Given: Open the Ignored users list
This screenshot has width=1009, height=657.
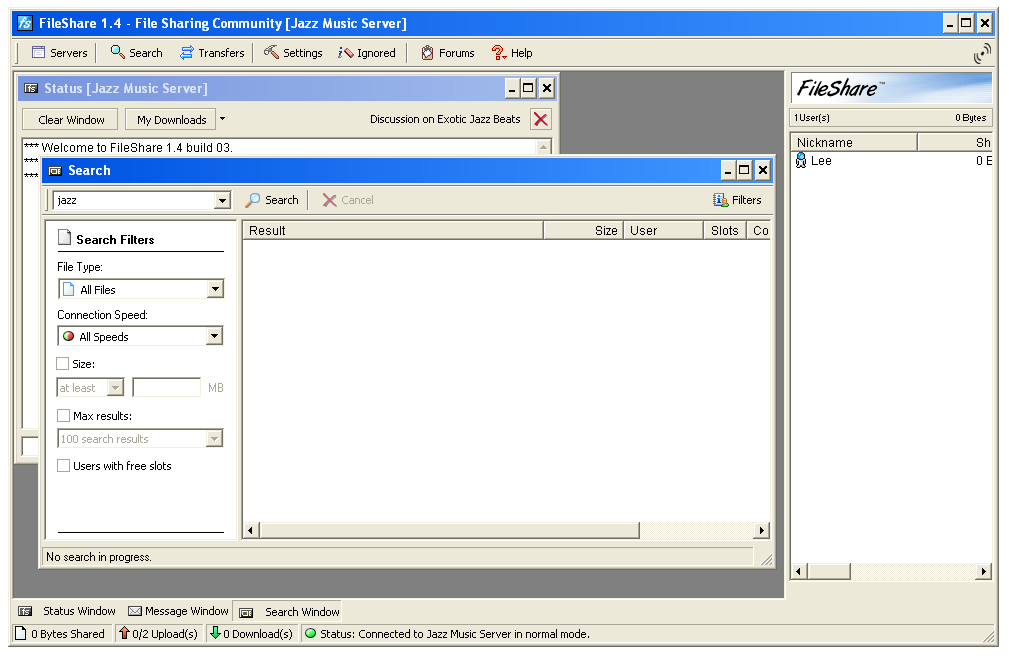Looking at the screenshot, I should click(346, 53).
